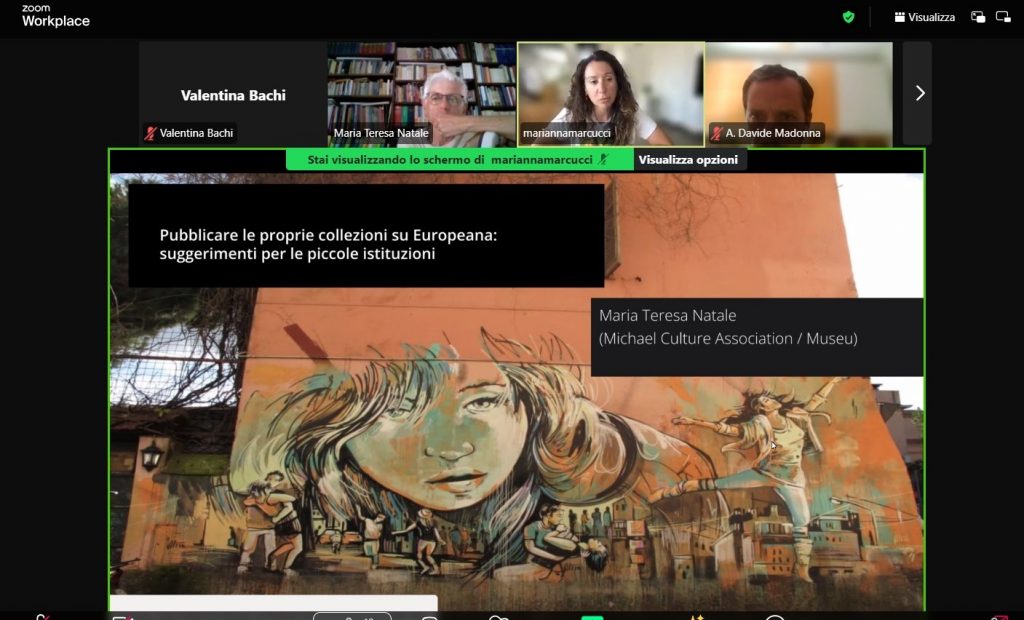Open the green encryption shield info

(x=848, y=17)
